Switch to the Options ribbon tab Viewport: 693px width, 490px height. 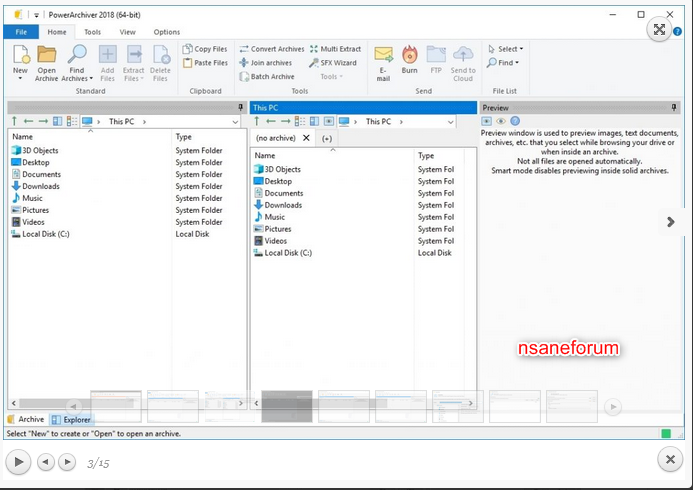(x=167, y=32)
